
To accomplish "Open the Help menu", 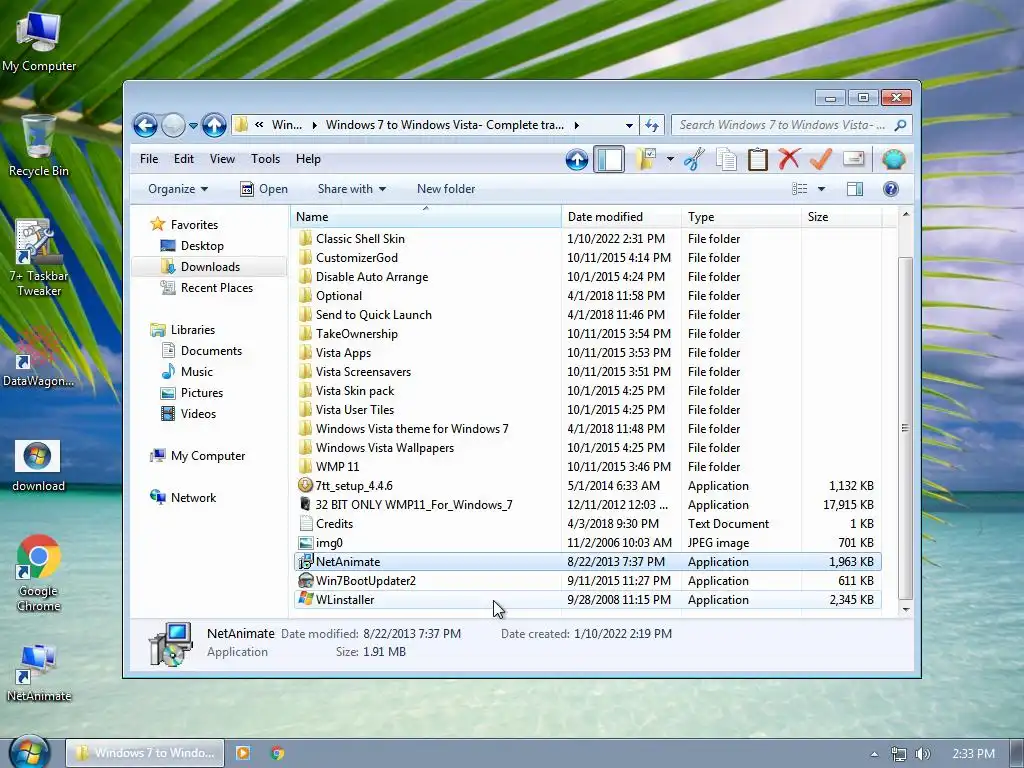I will point(308,159).
